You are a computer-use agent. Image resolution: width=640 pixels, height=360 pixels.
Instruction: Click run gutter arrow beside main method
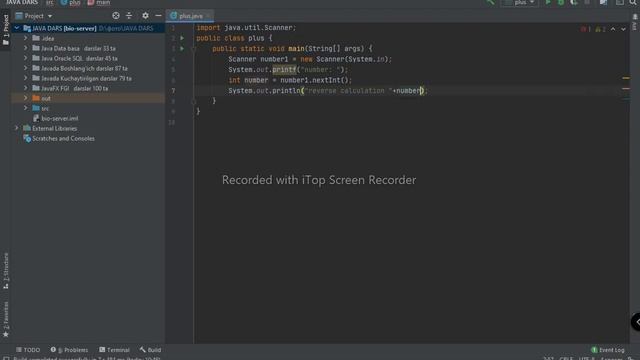click(182, 49)
